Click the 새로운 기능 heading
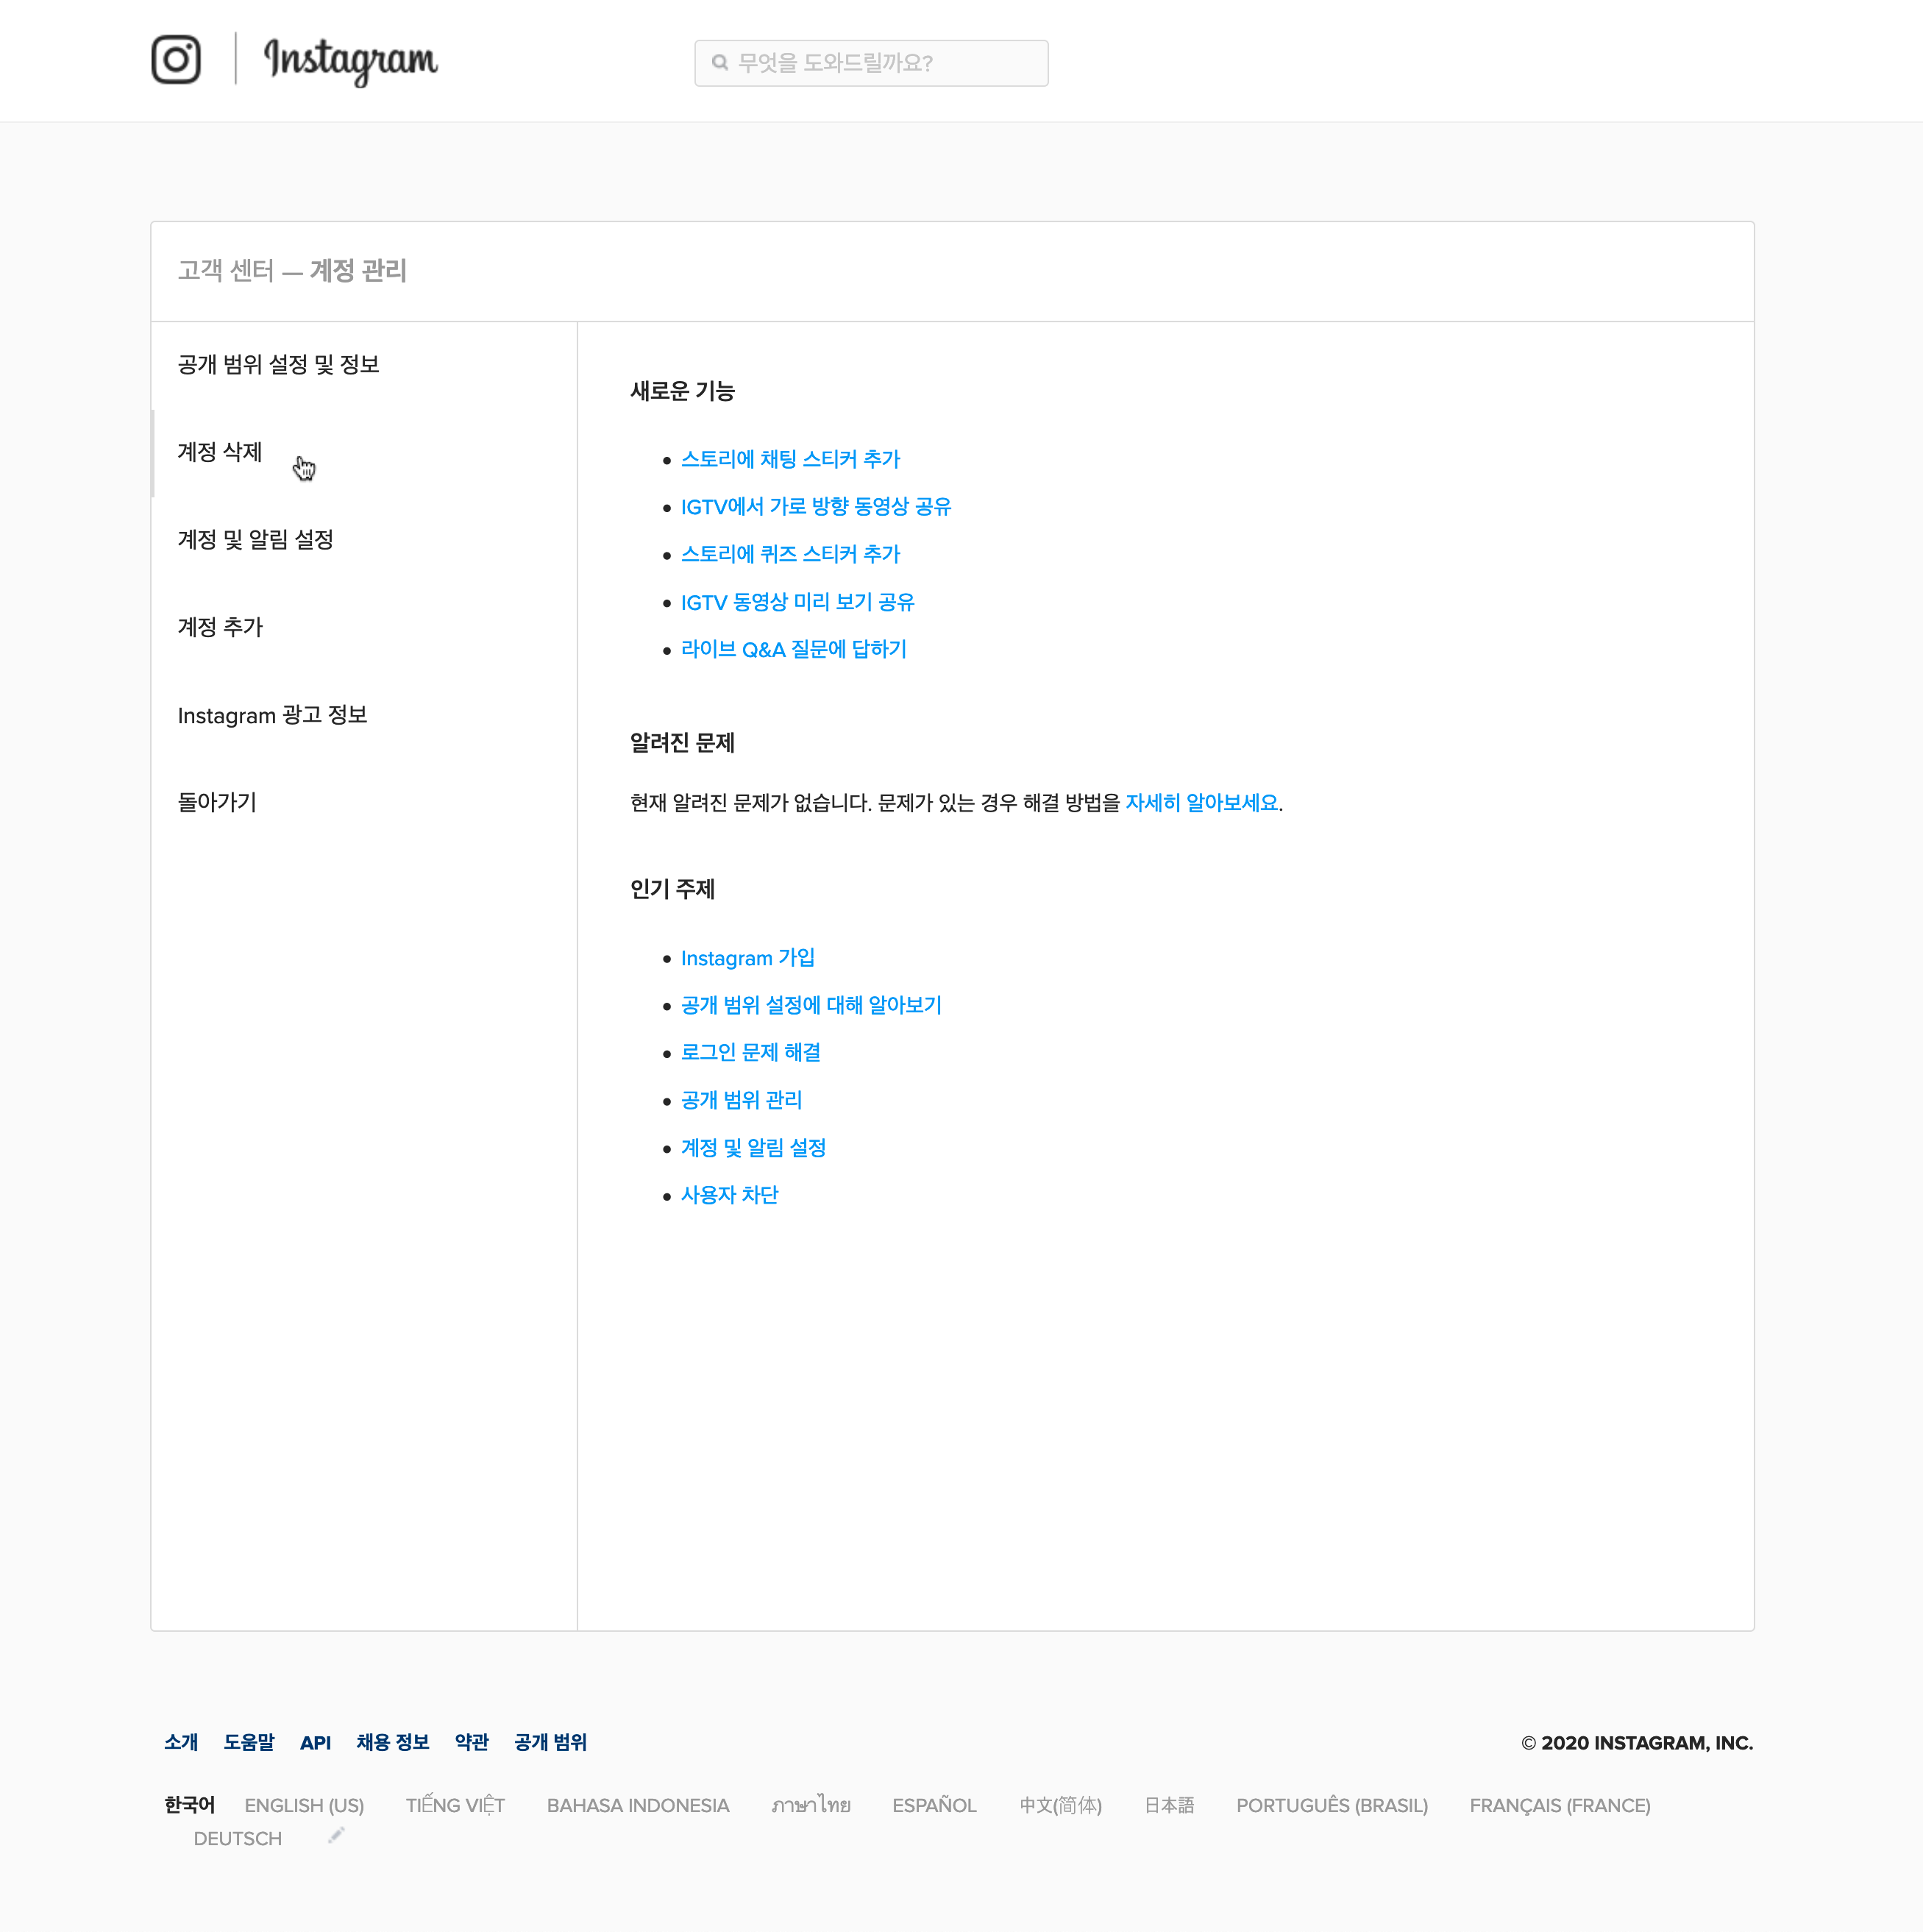The width and height of the screenshot is (1923, 1932). coord(683,392)
